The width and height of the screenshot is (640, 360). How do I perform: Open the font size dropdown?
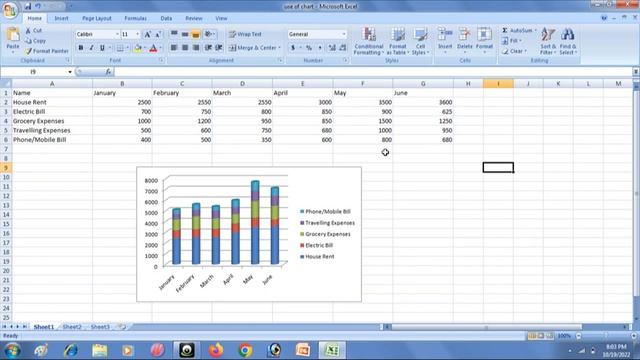coord(138,34)
